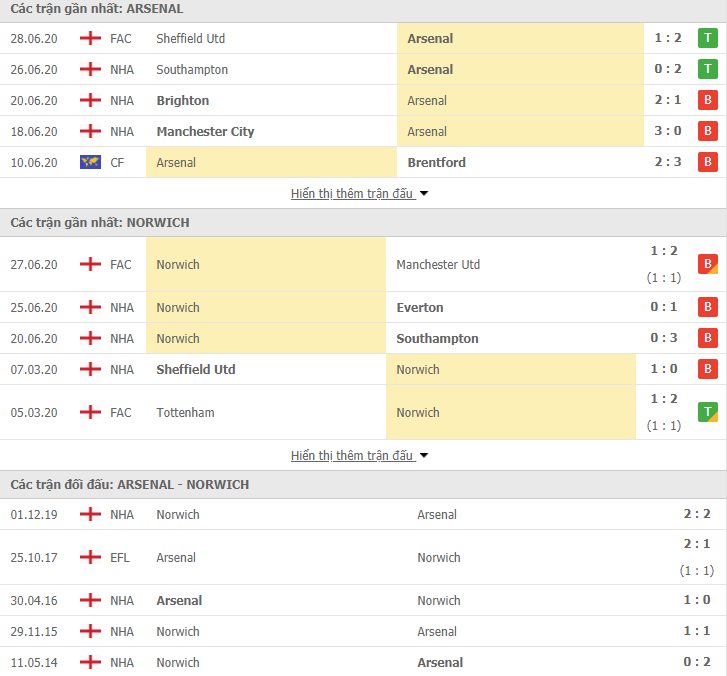Click 2 : 2 score of 01.12.19 match
Screen dimensions: 727x676
click(697, 514)
